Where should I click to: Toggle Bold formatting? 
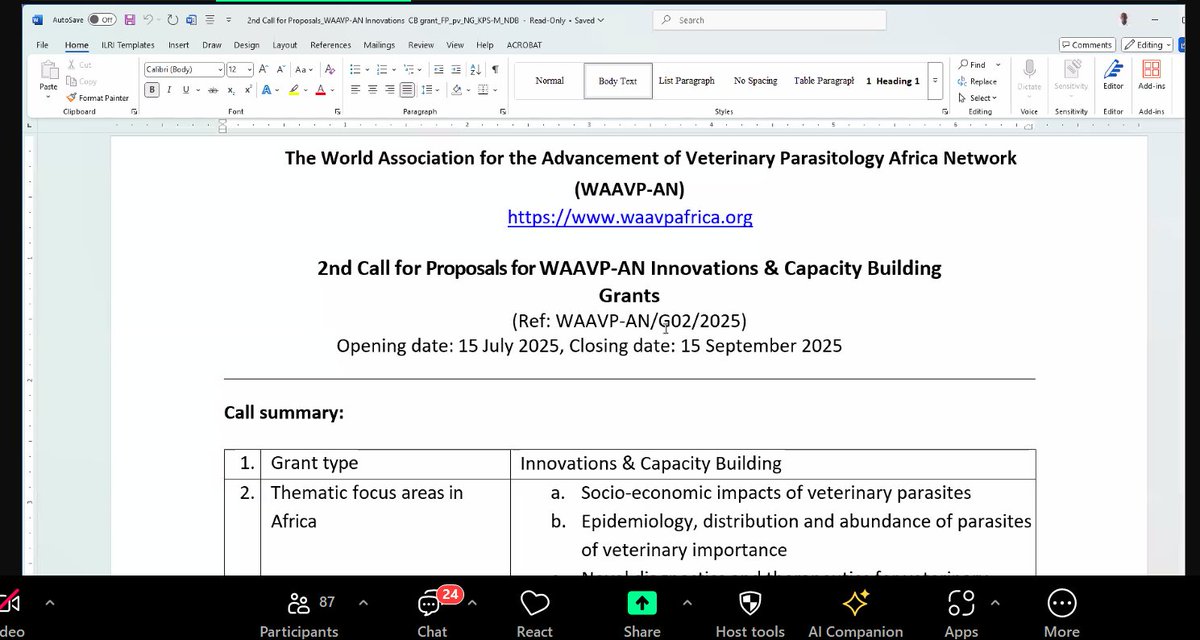point(153,90)
